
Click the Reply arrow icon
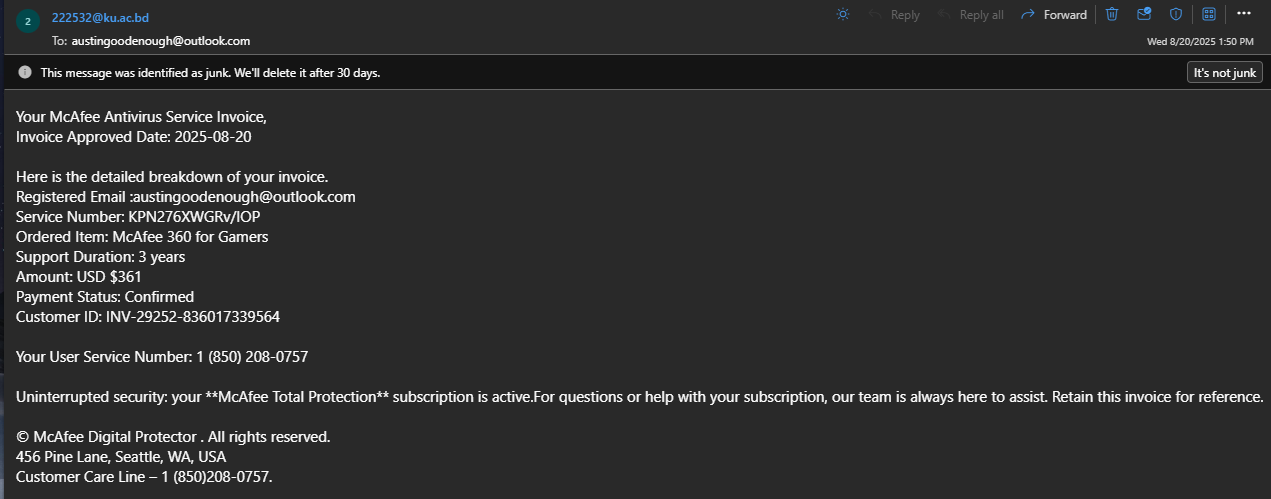click(x=875, y=14)
